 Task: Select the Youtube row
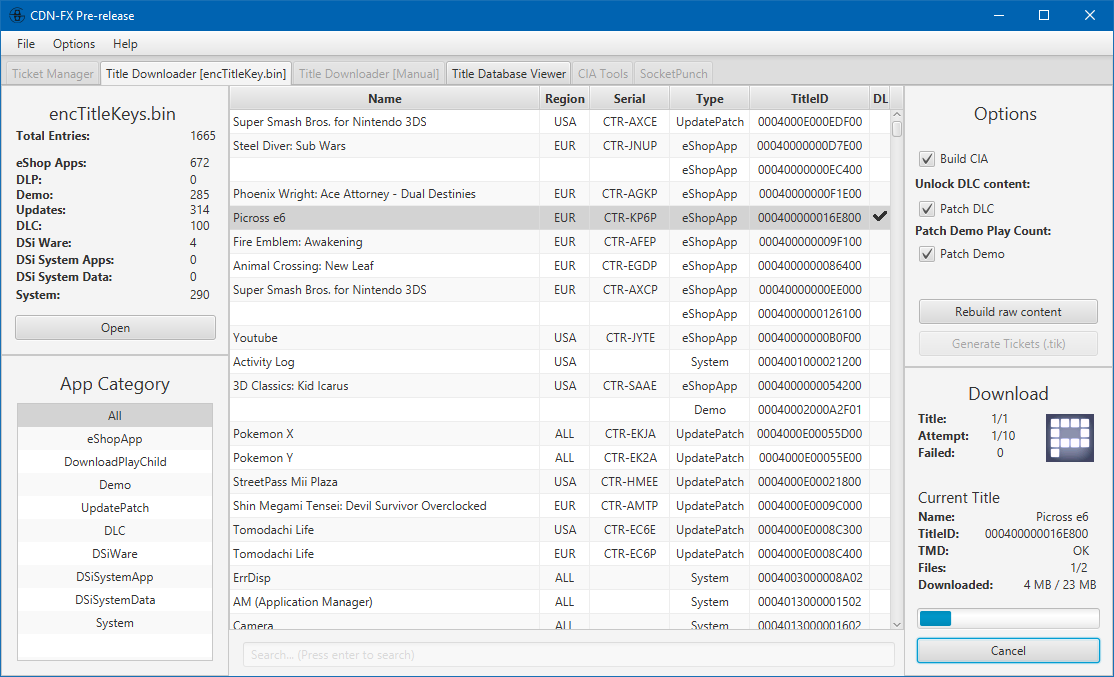click(x=560, y=337)
